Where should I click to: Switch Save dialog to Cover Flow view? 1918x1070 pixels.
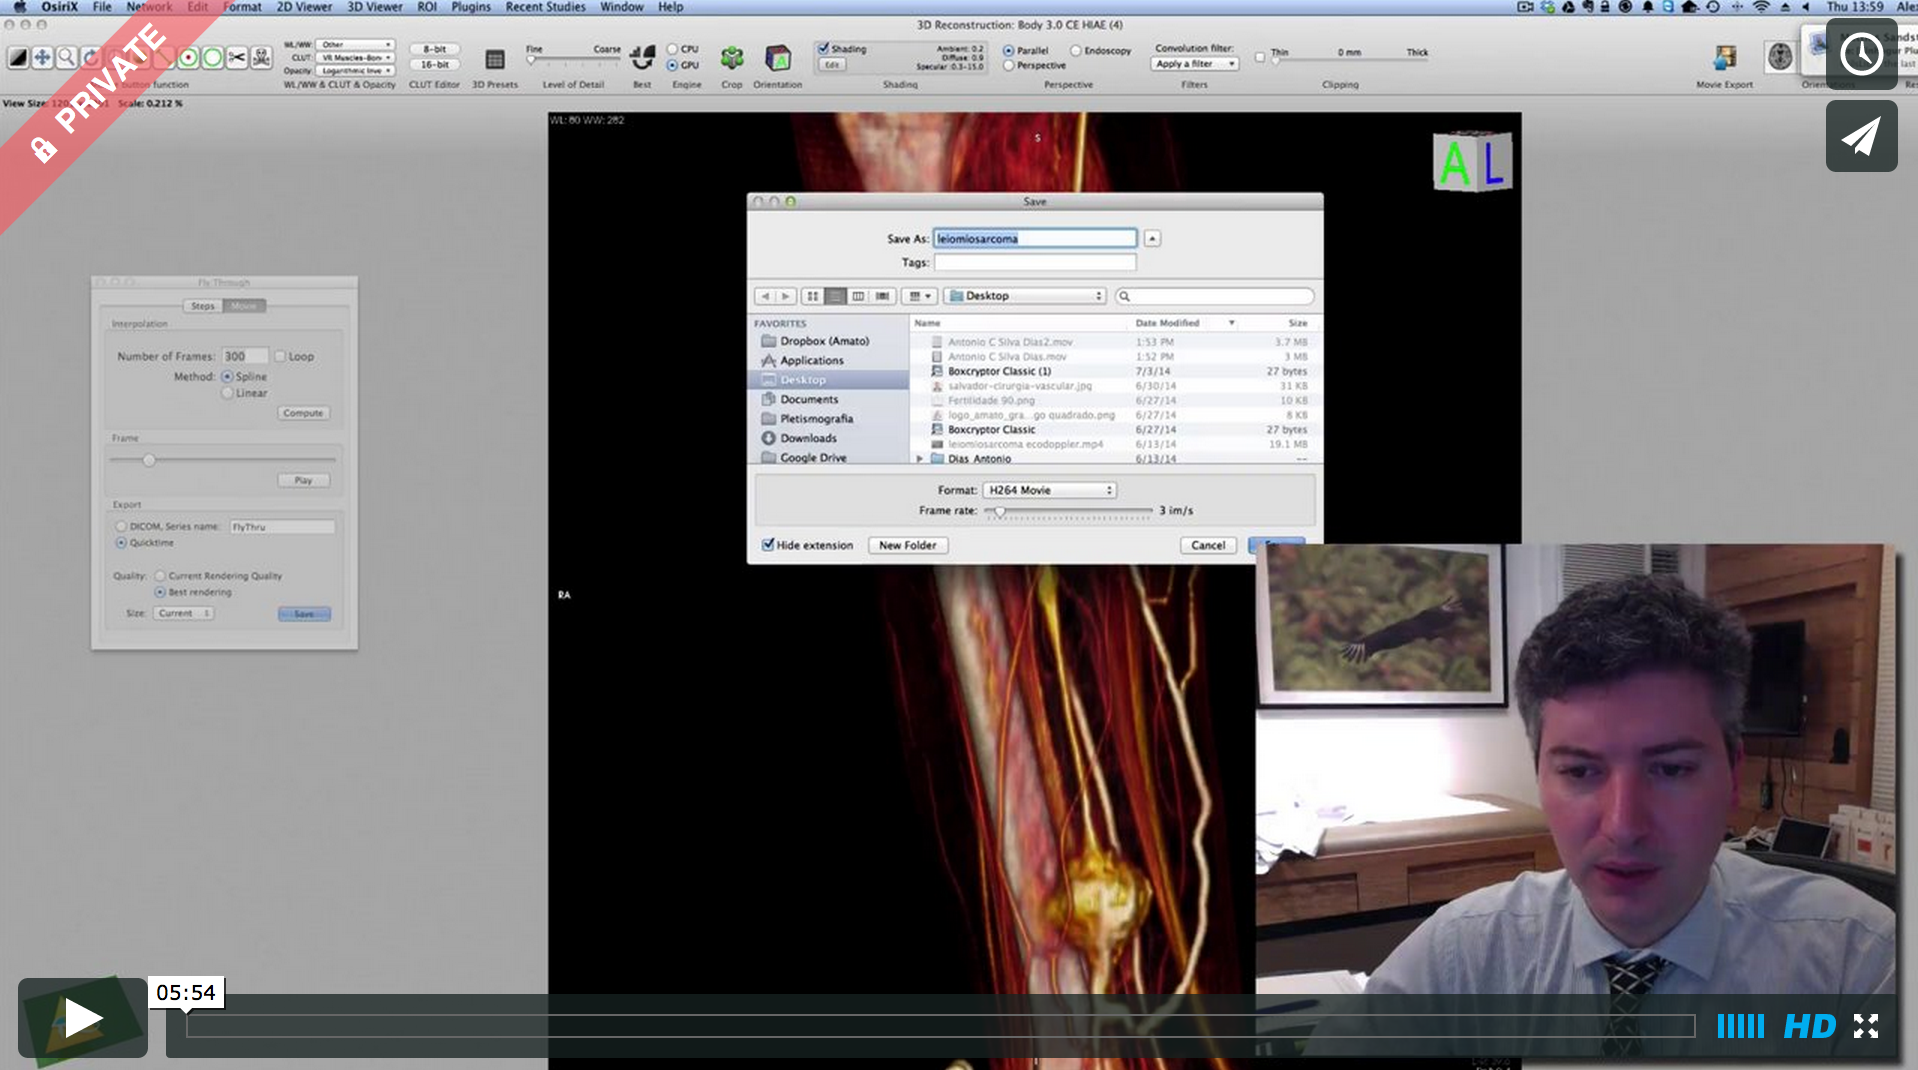pyautogui.click(x=882, y=296)
